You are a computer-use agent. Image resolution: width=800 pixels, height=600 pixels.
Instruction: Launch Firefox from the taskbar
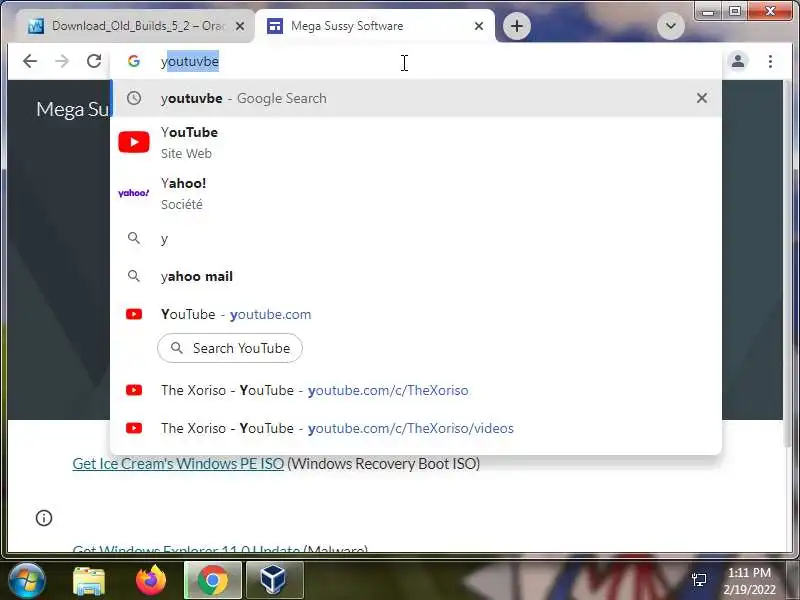click(151, 580)
